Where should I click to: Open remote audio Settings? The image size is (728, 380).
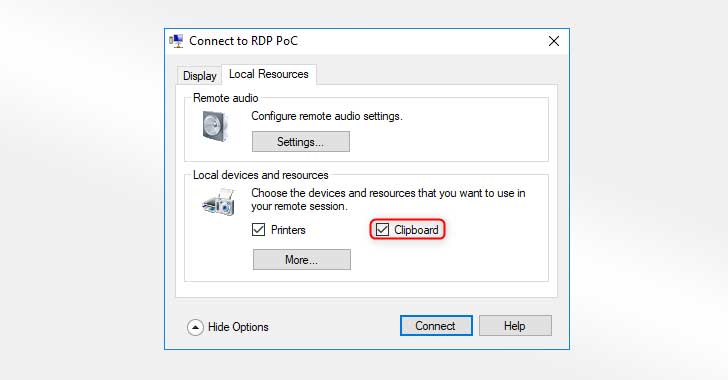tap(301, 142)
